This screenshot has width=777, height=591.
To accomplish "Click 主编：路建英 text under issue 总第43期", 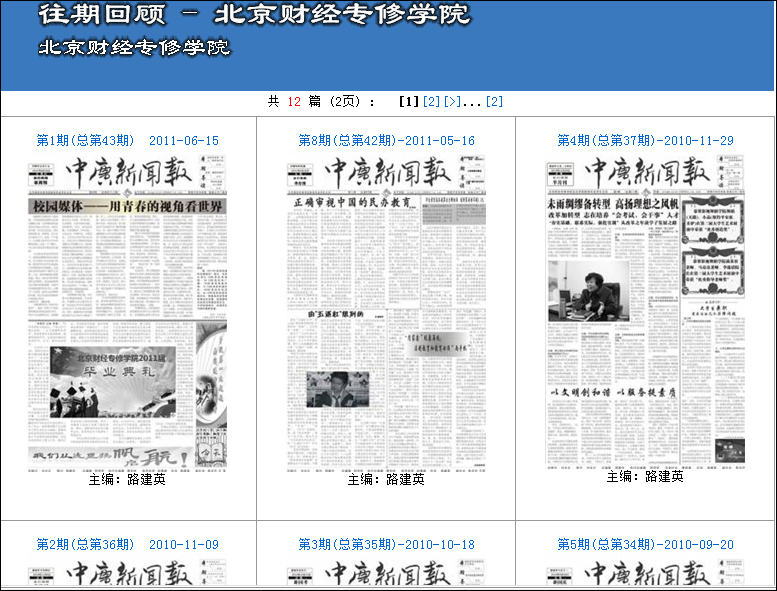I will click(x=127, y=480).
